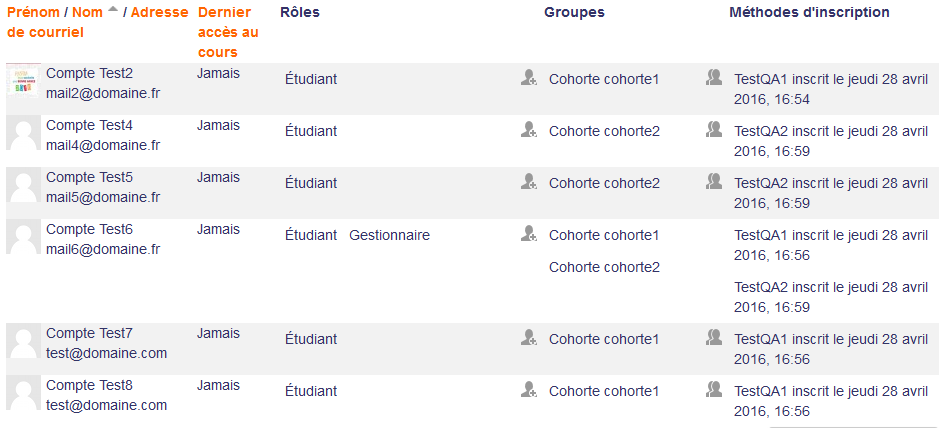Click group icon beside Compte Test5 enrolment
This screenshot has width=944, height=428.
[x=714, y=181]
